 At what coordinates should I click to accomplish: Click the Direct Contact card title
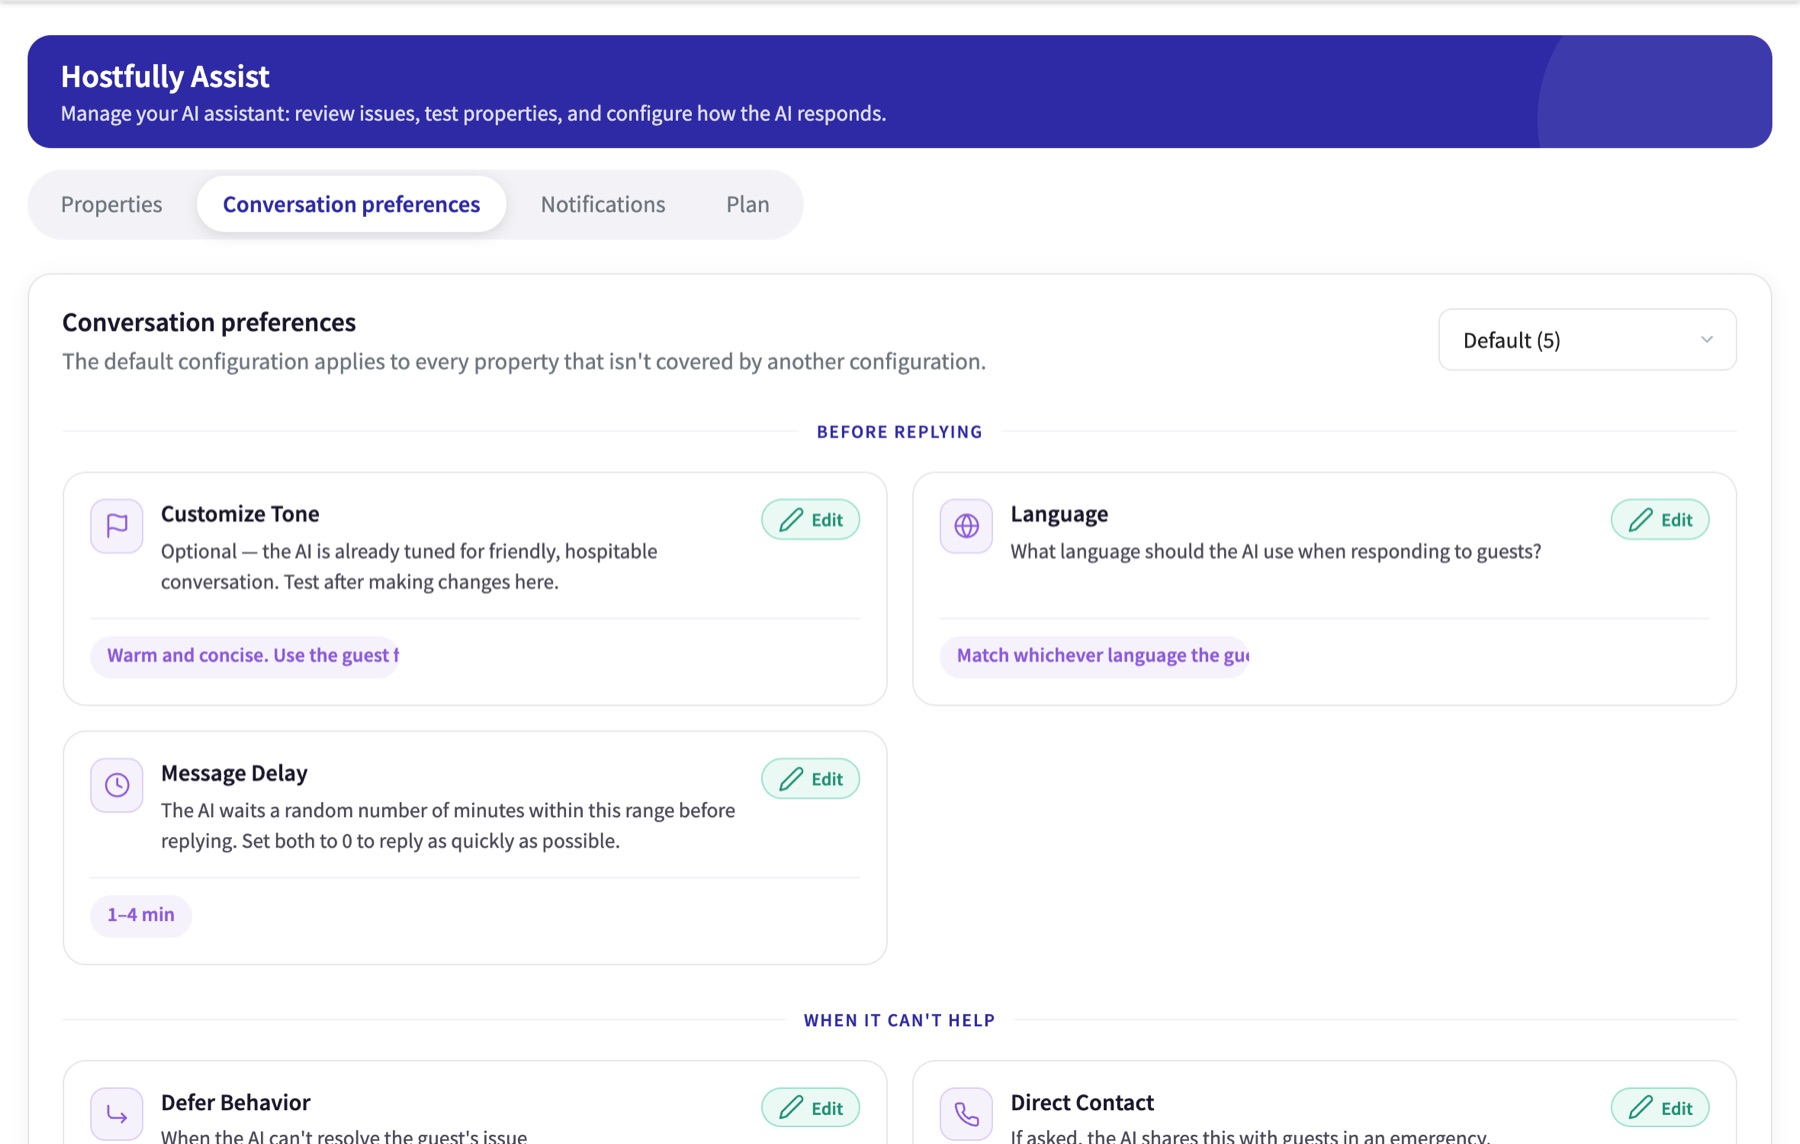pyautogui.click(x=1082, y=1102)
